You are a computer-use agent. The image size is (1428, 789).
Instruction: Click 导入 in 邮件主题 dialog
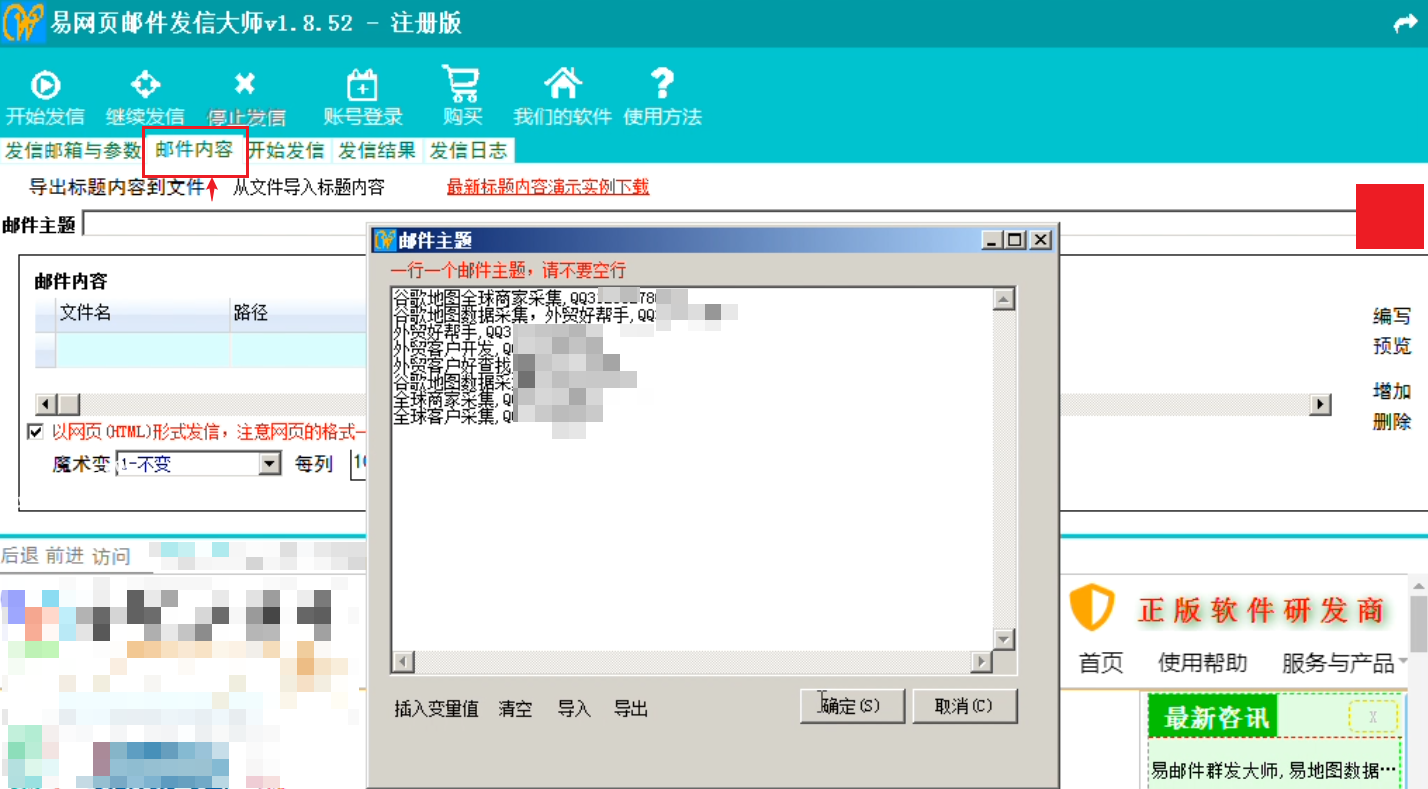click(574, 709)
